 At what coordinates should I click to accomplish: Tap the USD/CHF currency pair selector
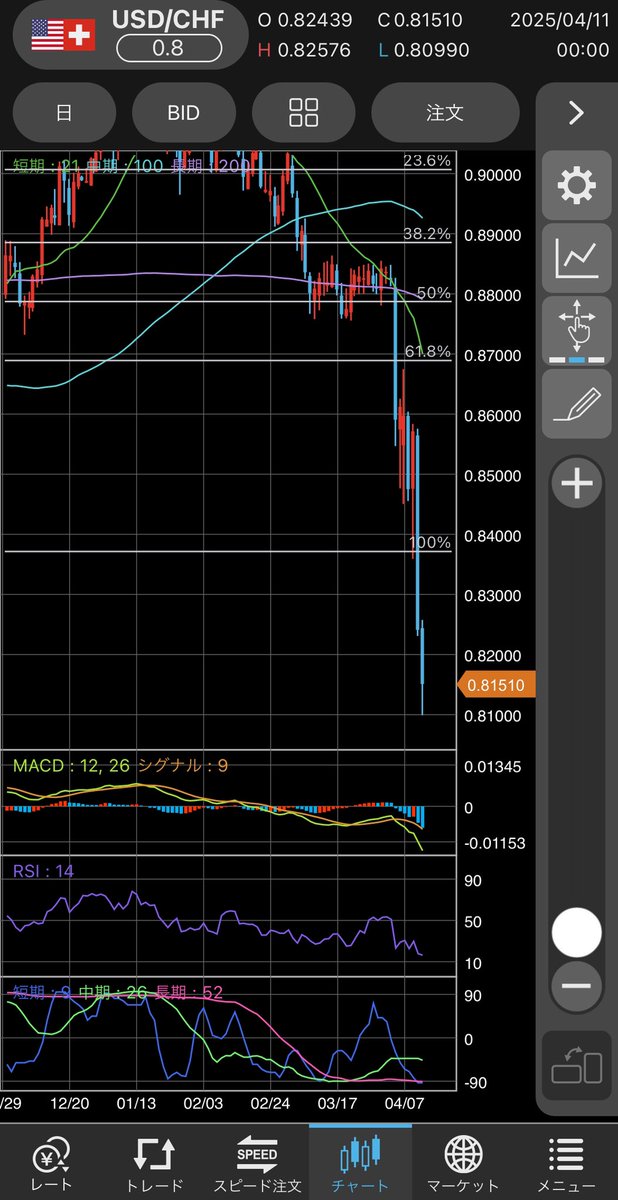[167, 20]
